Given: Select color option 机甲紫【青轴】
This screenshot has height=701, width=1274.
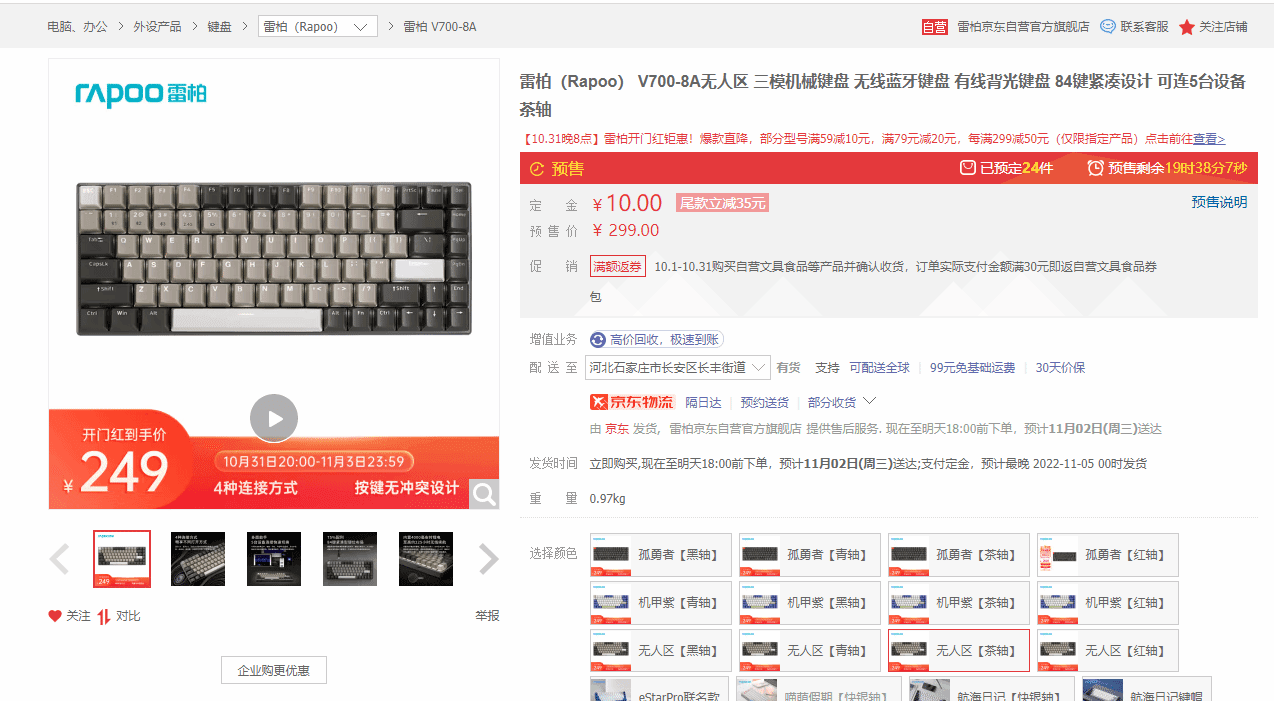Looking at the screenshot, I should coord(661,602).
